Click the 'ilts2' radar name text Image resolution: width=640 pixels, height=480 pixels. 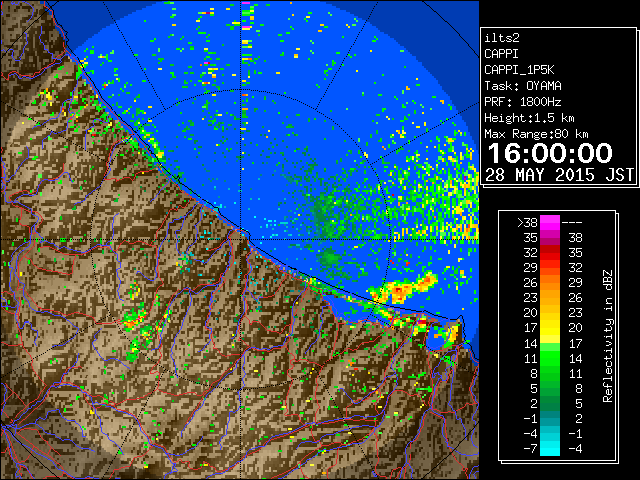coord(502,38)
